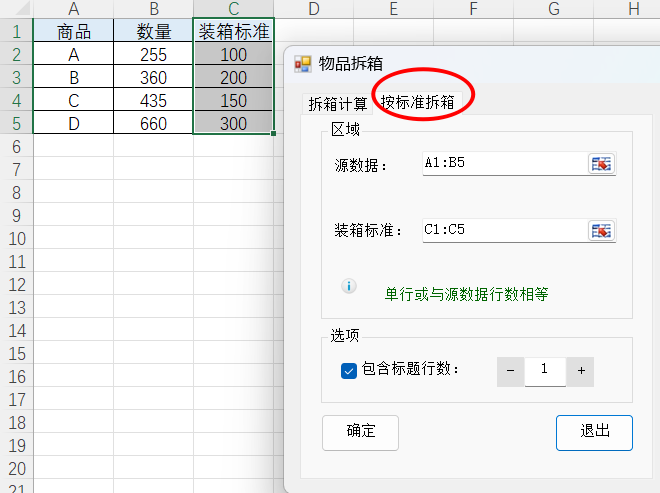Select column B header
Screen dimensions: 660x493
(154, 9)
